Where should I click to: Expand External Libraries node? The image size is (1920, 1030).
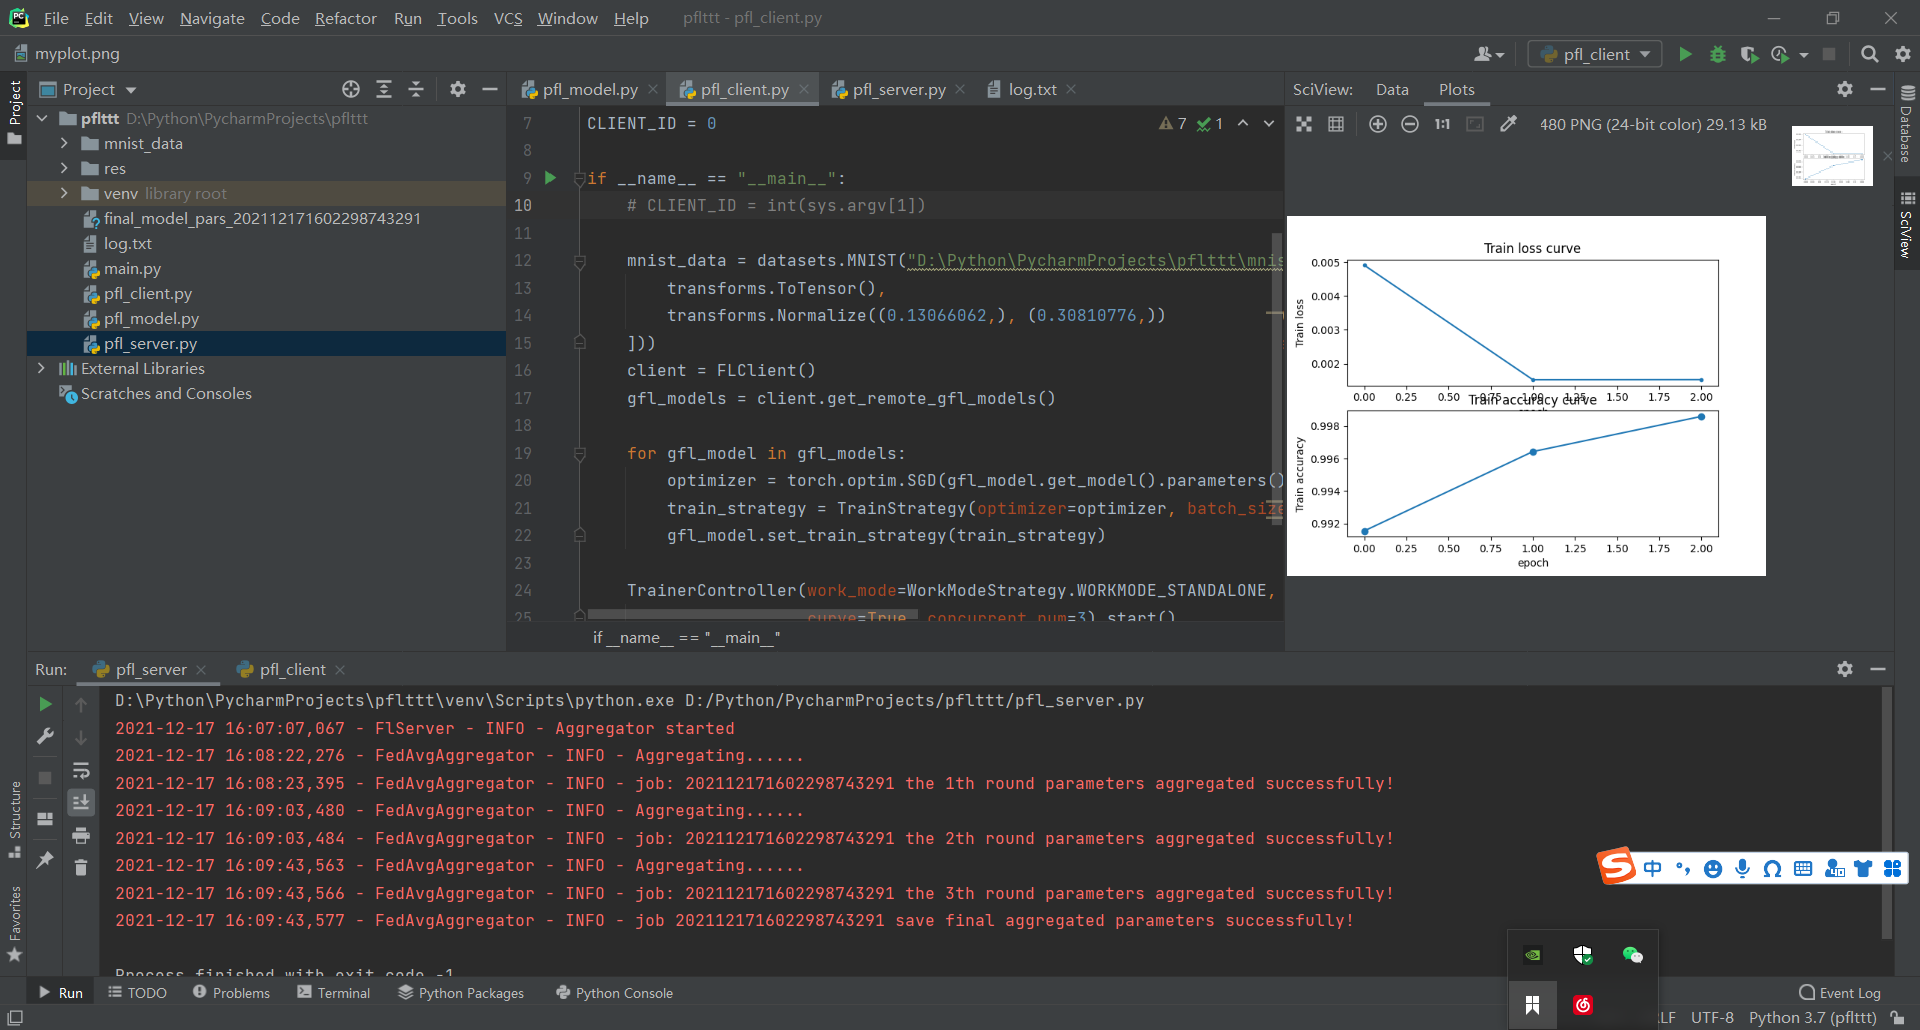click(42, 368)
